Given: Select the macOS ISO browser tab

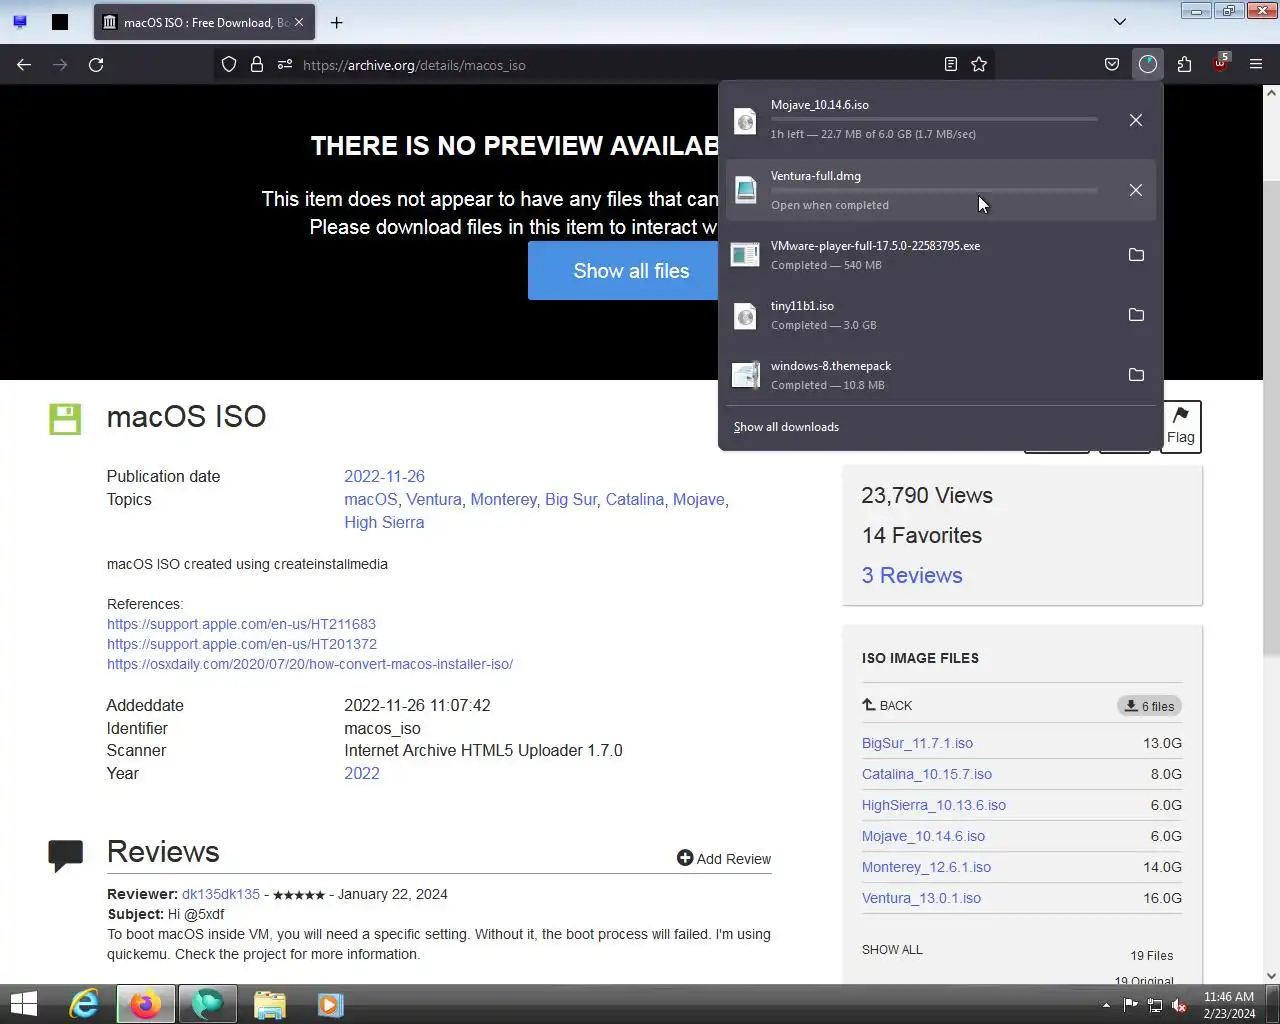Looking at the screenshot, I should point(204,22).
